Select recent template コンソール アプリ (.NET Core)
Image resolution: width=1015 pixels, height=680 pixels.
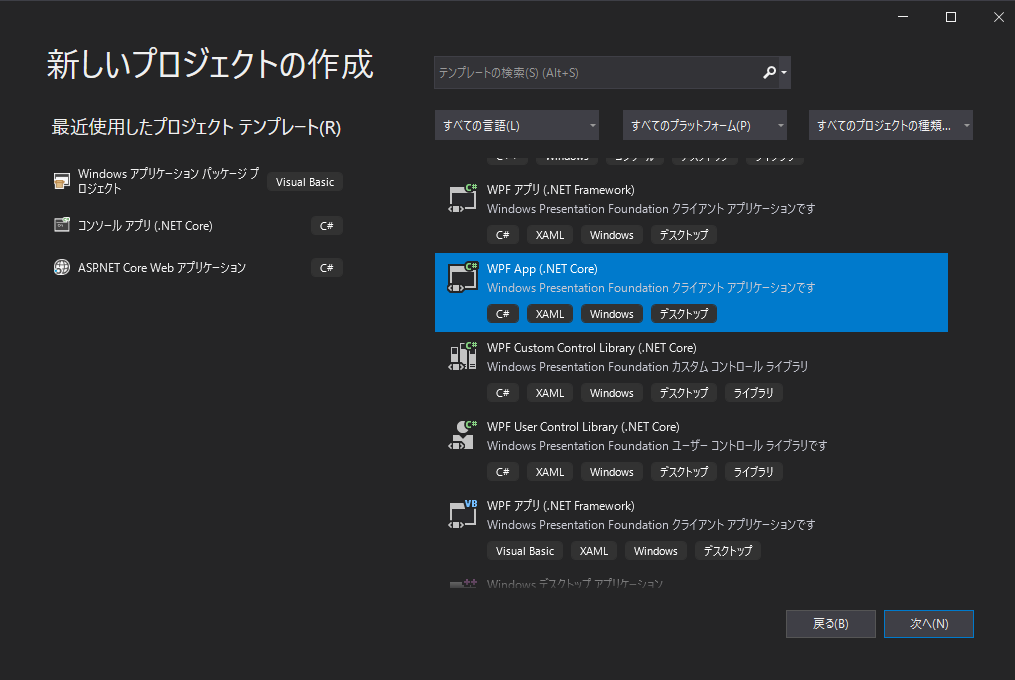(x=197, y=225)
